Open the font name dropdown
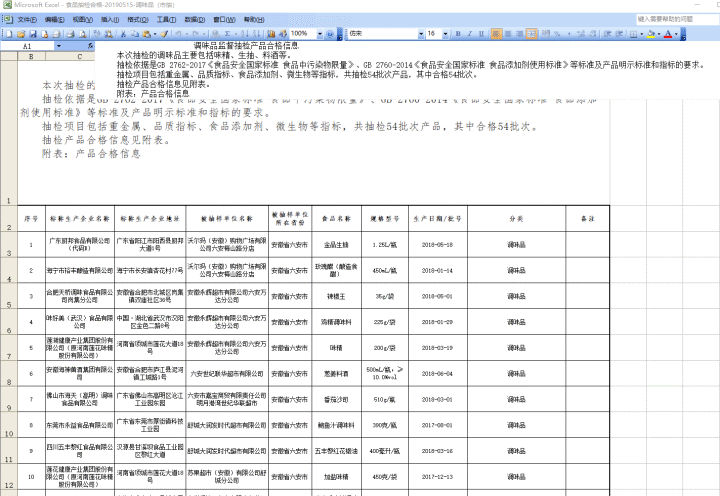 (421, 34)
